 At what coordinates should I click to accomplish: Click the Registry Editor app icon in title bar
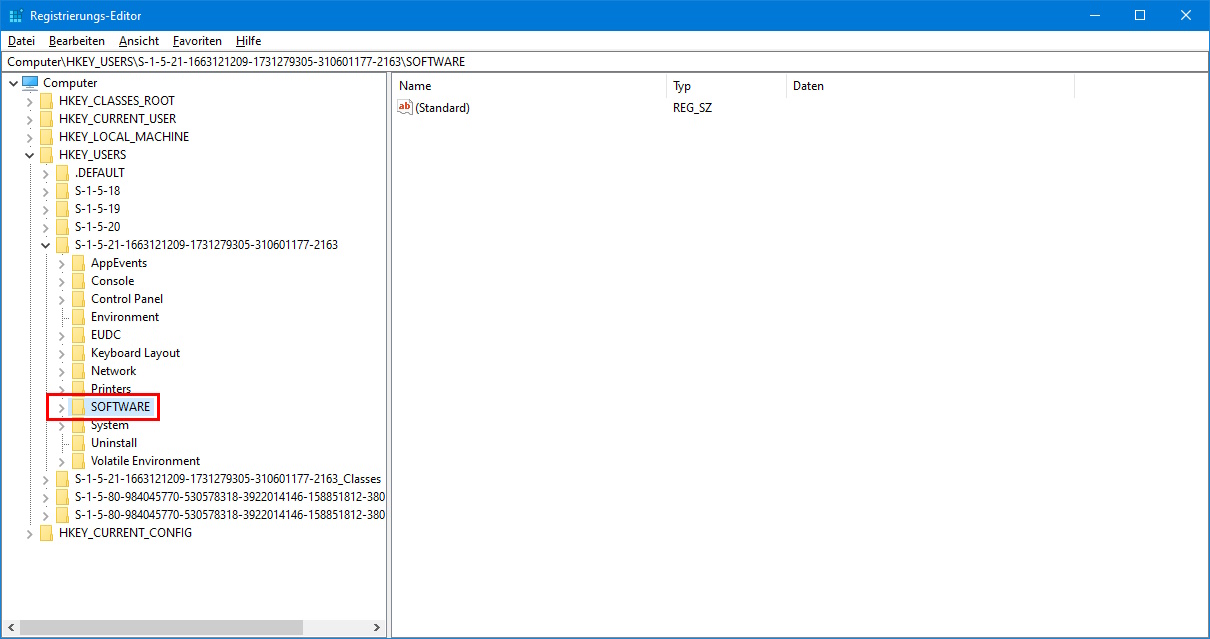click(16, 15)
